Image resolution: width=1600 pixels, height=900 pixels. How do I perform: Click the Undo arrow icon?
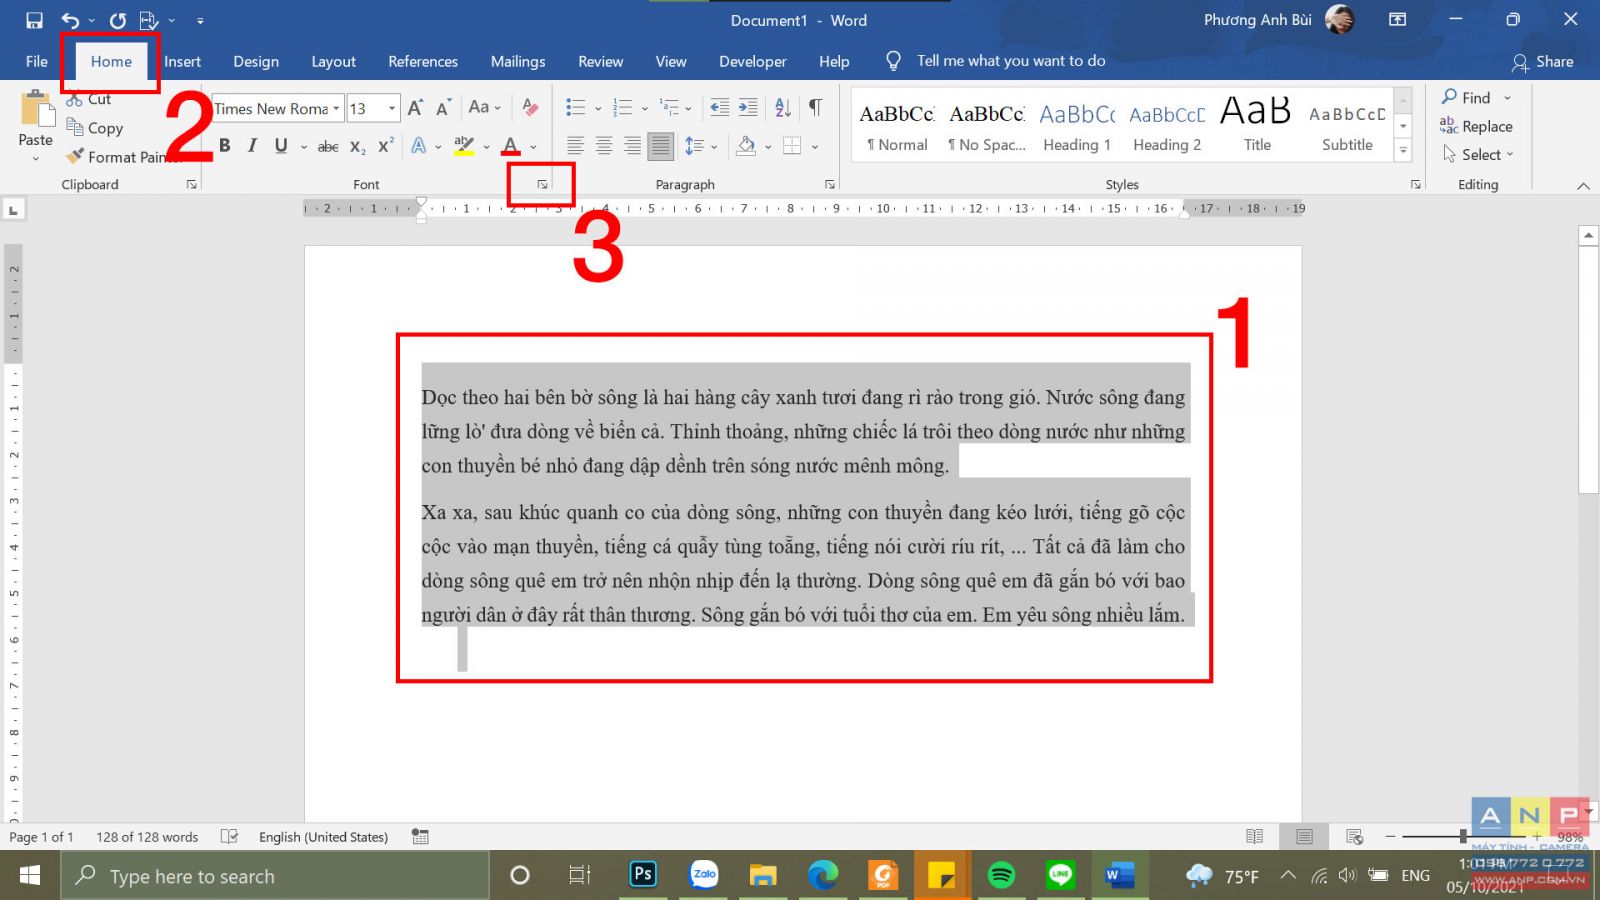70,20
